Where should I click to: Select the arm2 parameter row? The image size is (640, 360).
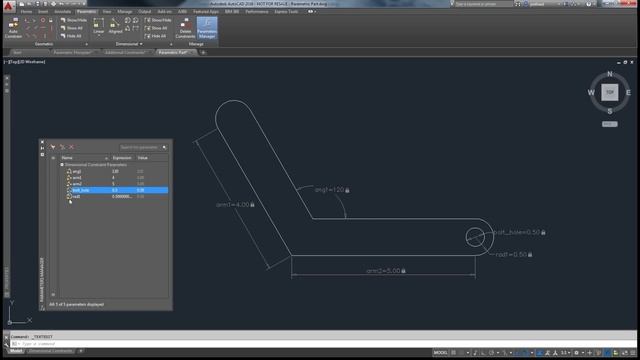click(x=117, y=184)
